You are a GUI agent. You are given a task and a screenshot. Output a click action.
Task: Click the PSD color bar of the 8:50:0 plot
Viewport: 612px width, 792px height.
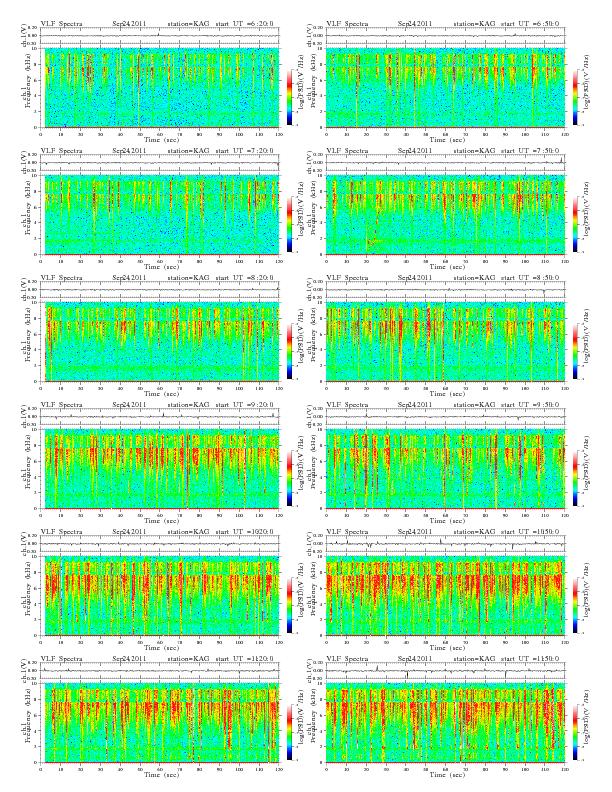pyautogui.click(x=576, y=351)
